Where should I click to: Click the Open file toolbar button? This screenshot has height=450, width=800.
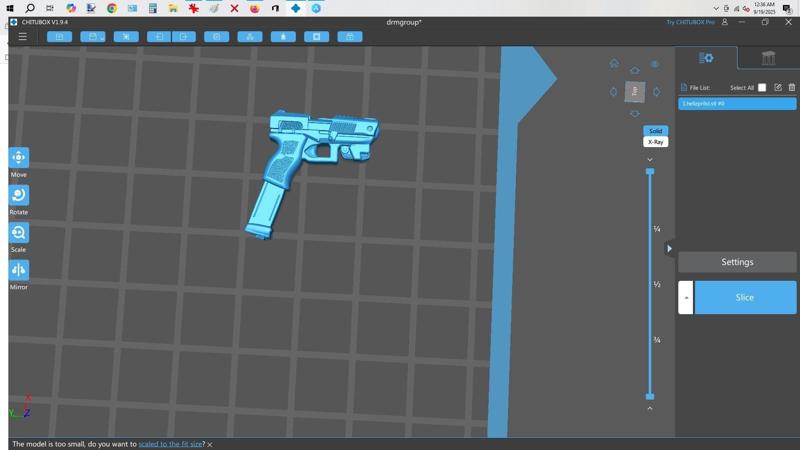point(60,37)
